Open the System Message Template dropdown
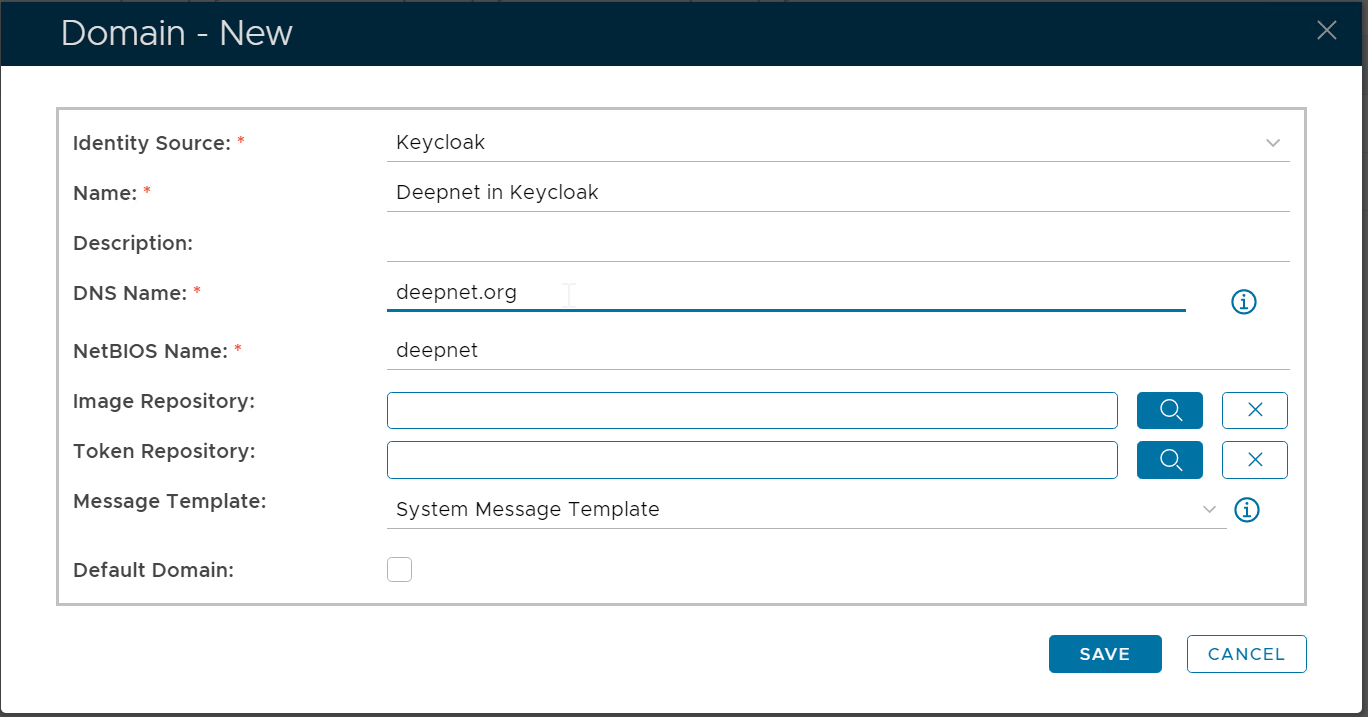 tap(790, 510)
